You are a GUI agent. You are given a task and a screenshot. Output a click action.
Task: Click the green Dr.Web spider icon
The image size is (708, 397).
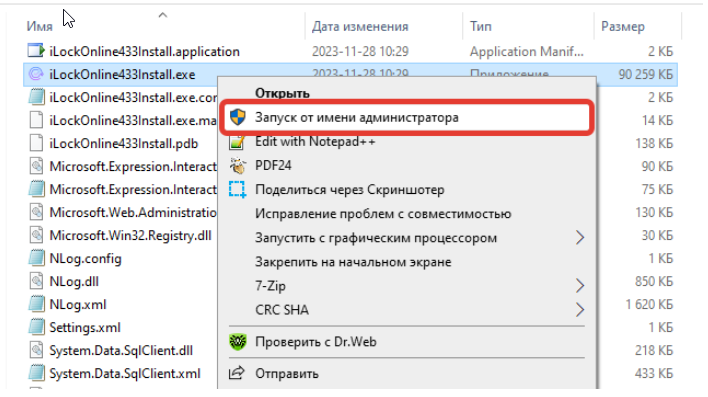point(238,342)
